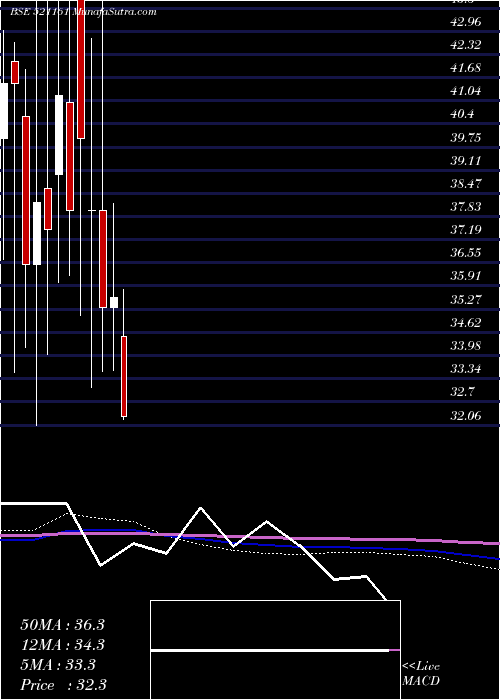This screenshot has height=700, width=500.
Task: Click the 39.11 price axis label
Action: (x=466, y=160)
